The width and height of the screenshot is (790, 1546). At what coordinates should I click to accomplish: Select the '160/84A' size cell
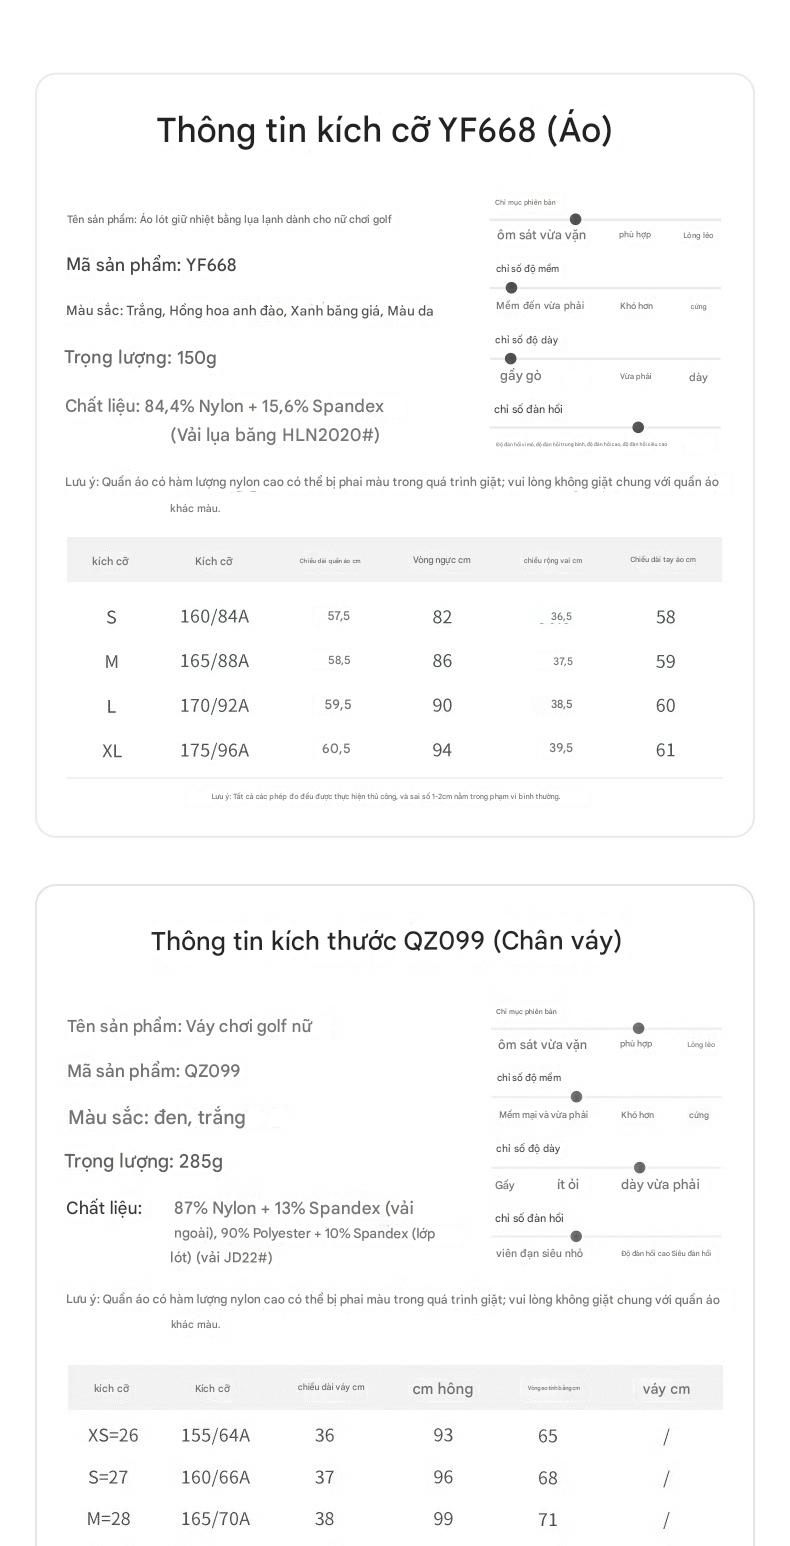pyautogui.click(x=214, y=616)
